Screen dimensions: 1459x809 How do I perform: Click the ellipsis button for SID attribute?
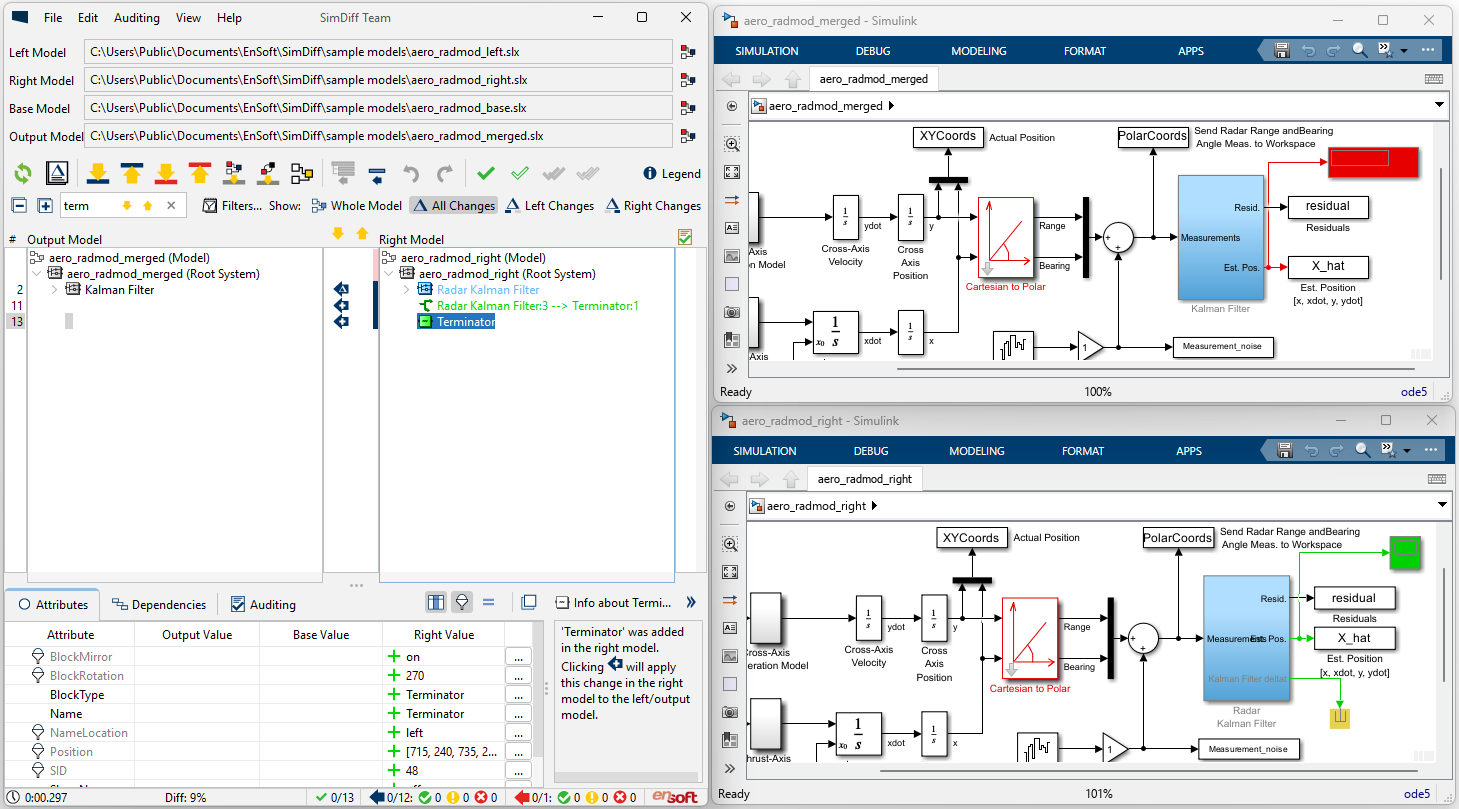(517, 771)
